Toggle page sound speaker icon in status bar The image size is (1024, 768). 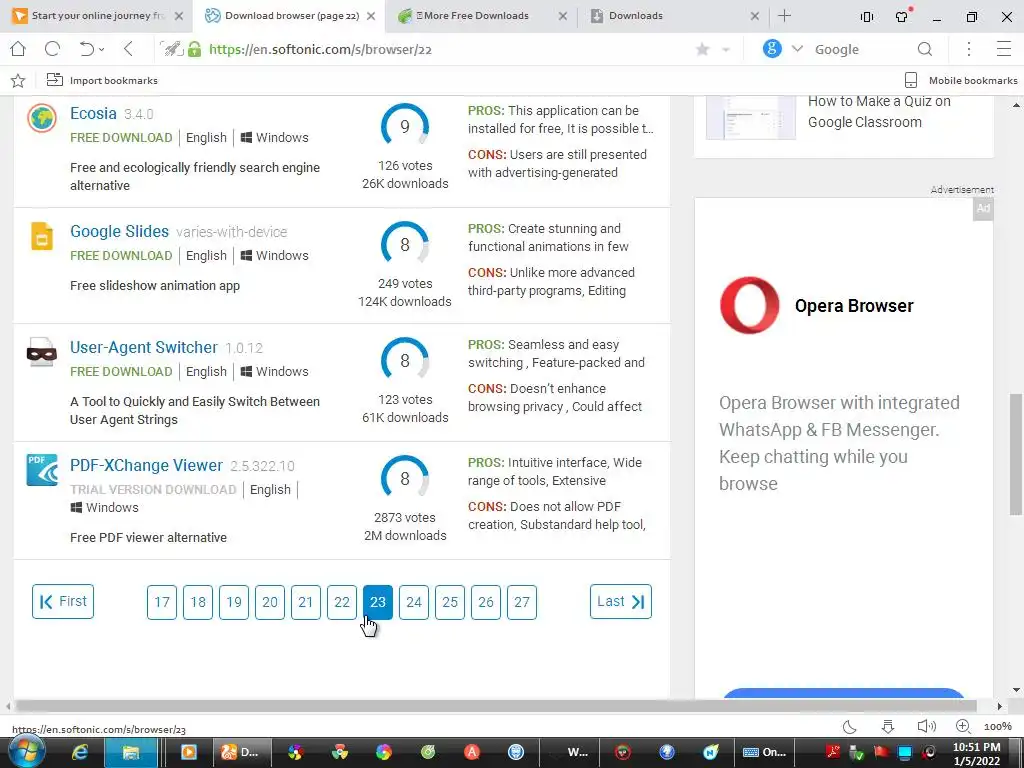(x=926, y=726)
